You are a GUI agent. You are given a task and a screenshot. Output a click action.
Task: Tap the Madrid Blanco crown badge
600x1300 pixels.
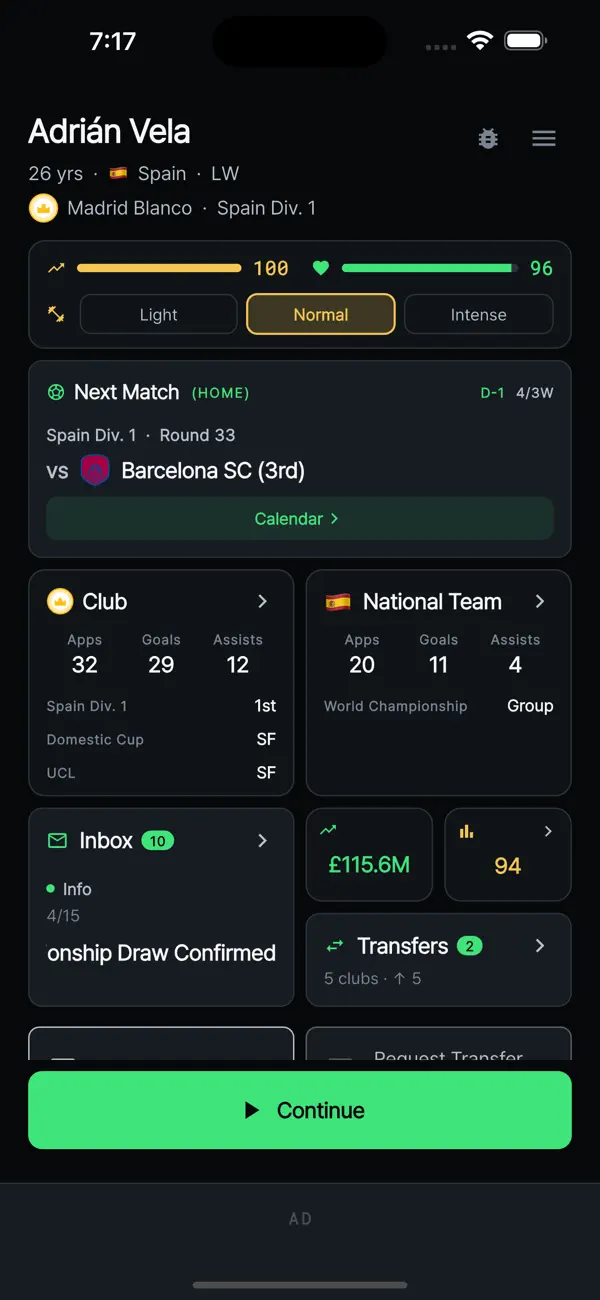[x=43, y=208]
